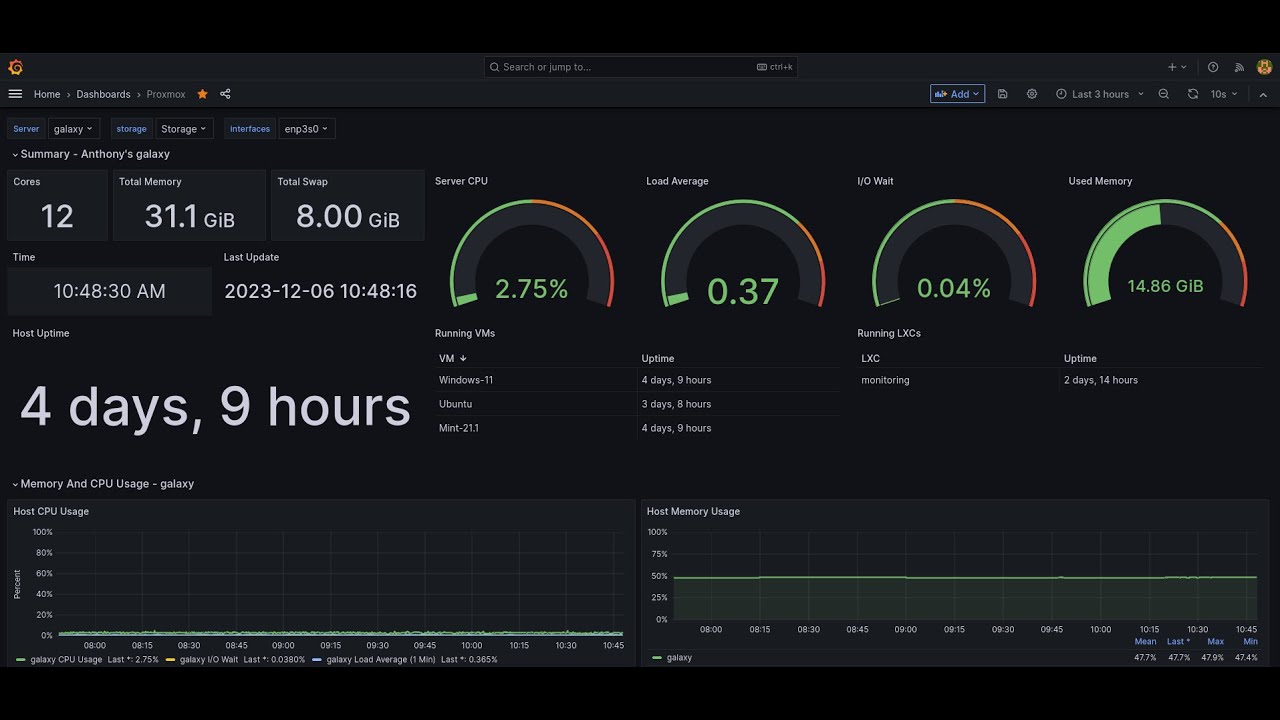Click the Uptime header in VMs table
The height and width of the screenshot is (720, 1280).
[658, 358]
